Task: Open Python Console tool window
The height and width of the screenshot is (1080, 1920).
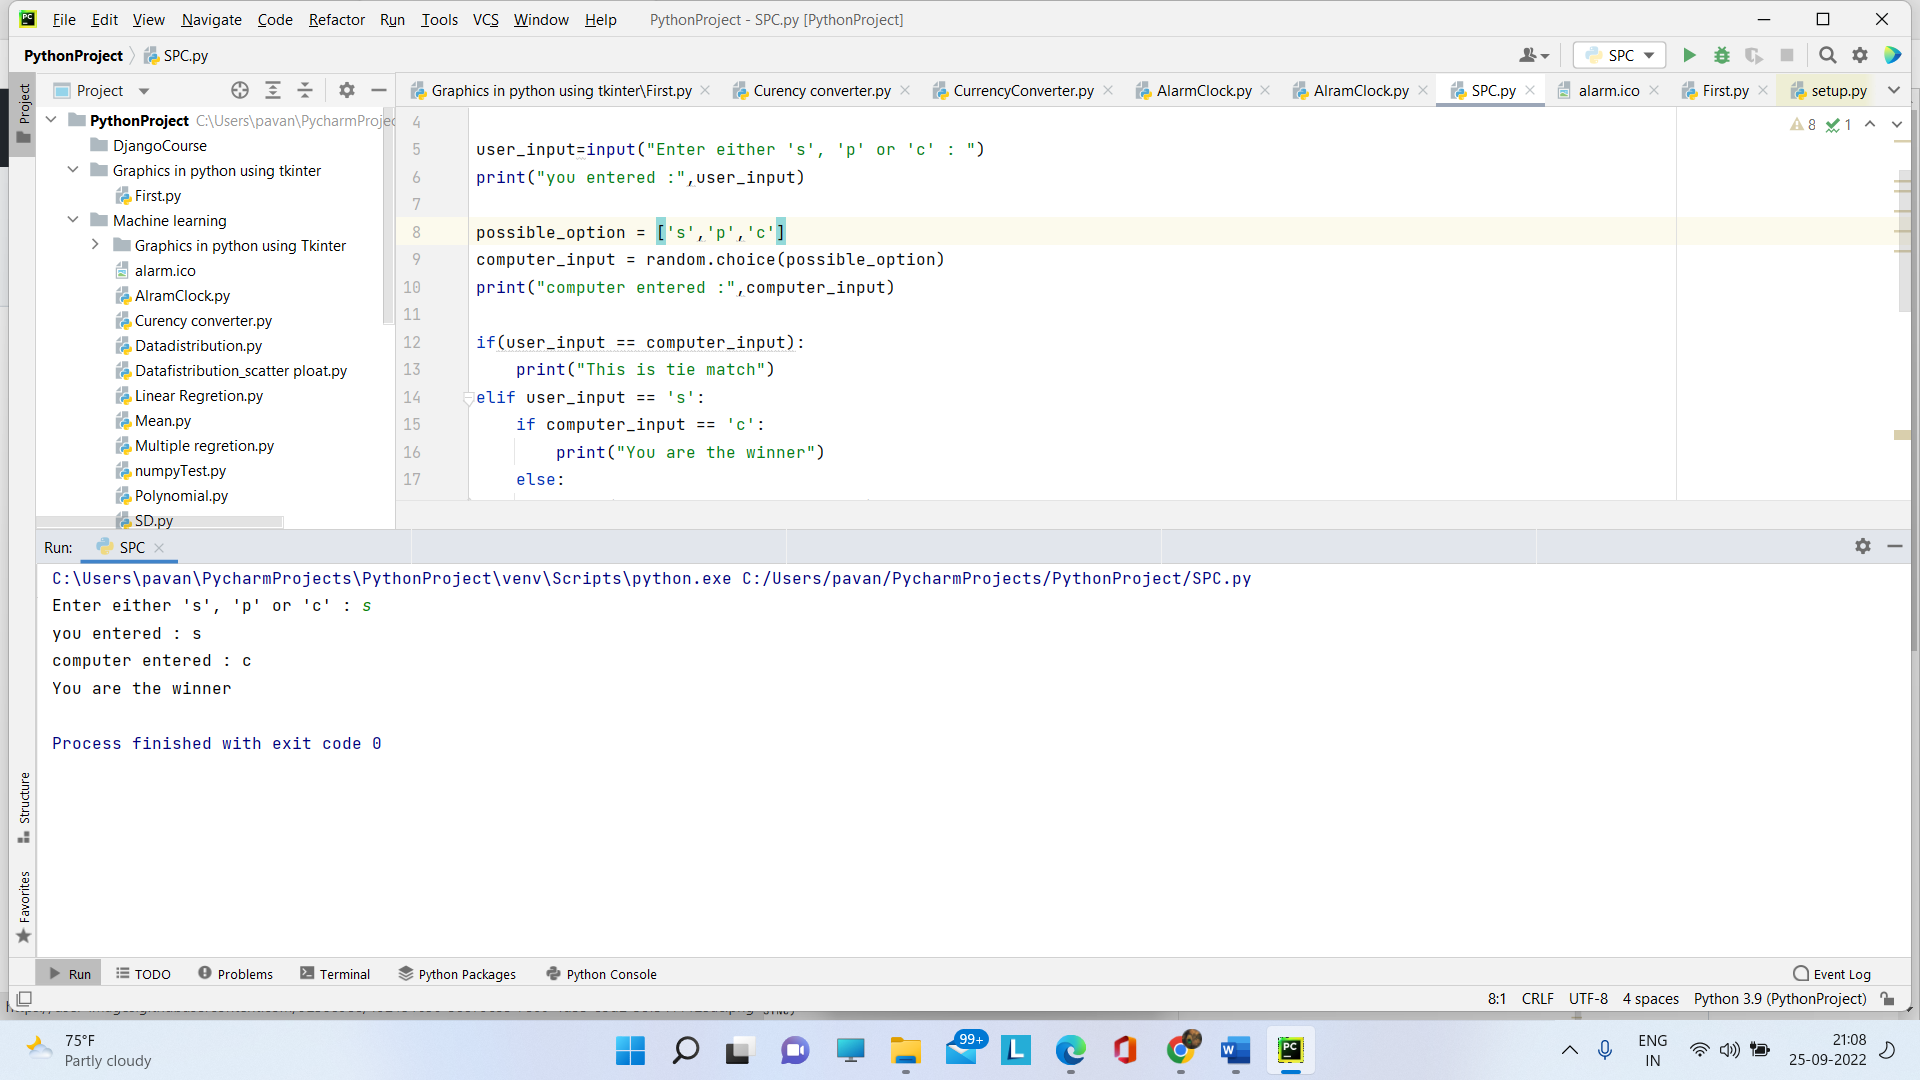Action: tap(601, 974)
